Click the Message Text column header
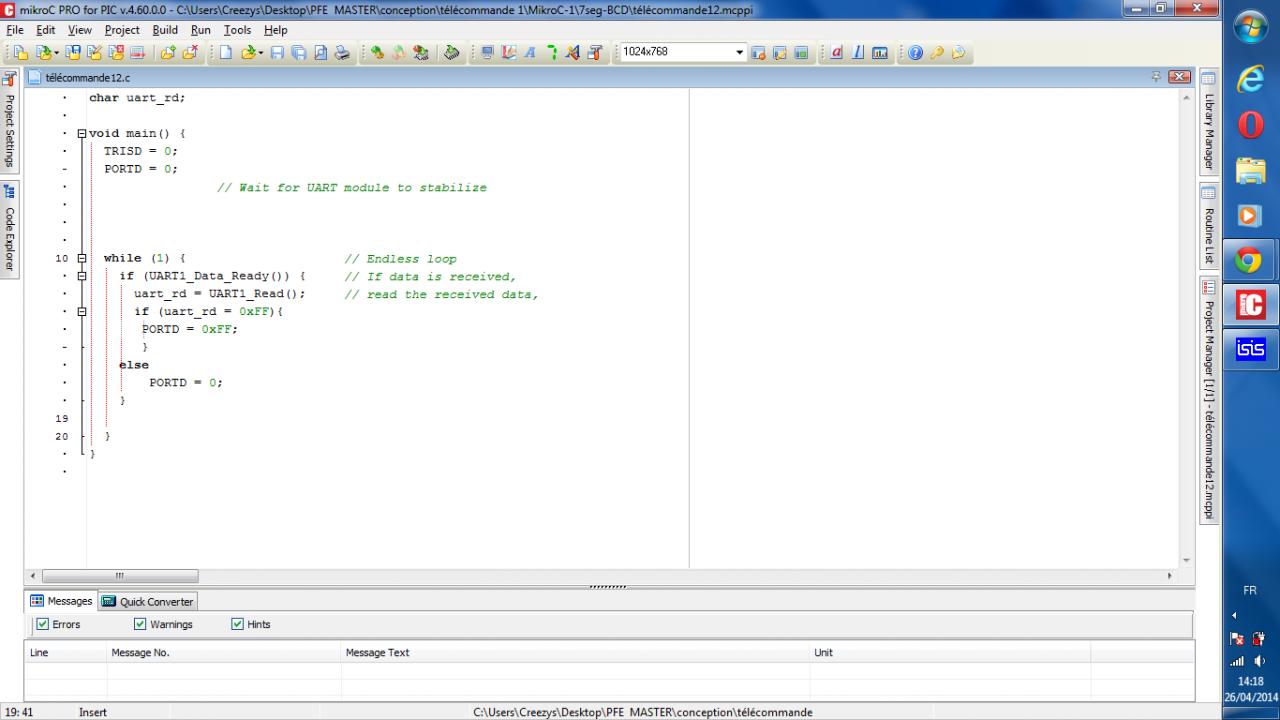1280x720 pixels. pyautogui.click(x=577, y=652)
